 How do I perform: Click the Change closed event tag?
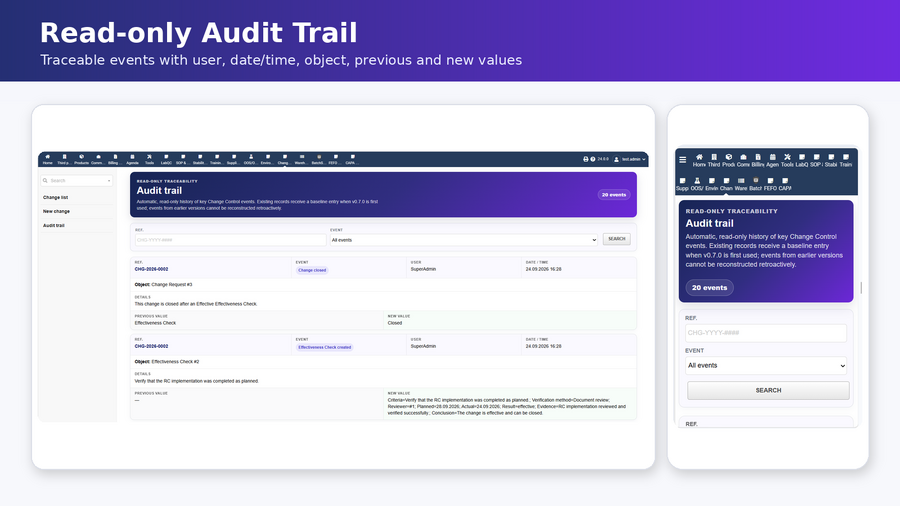coord(312,270)
